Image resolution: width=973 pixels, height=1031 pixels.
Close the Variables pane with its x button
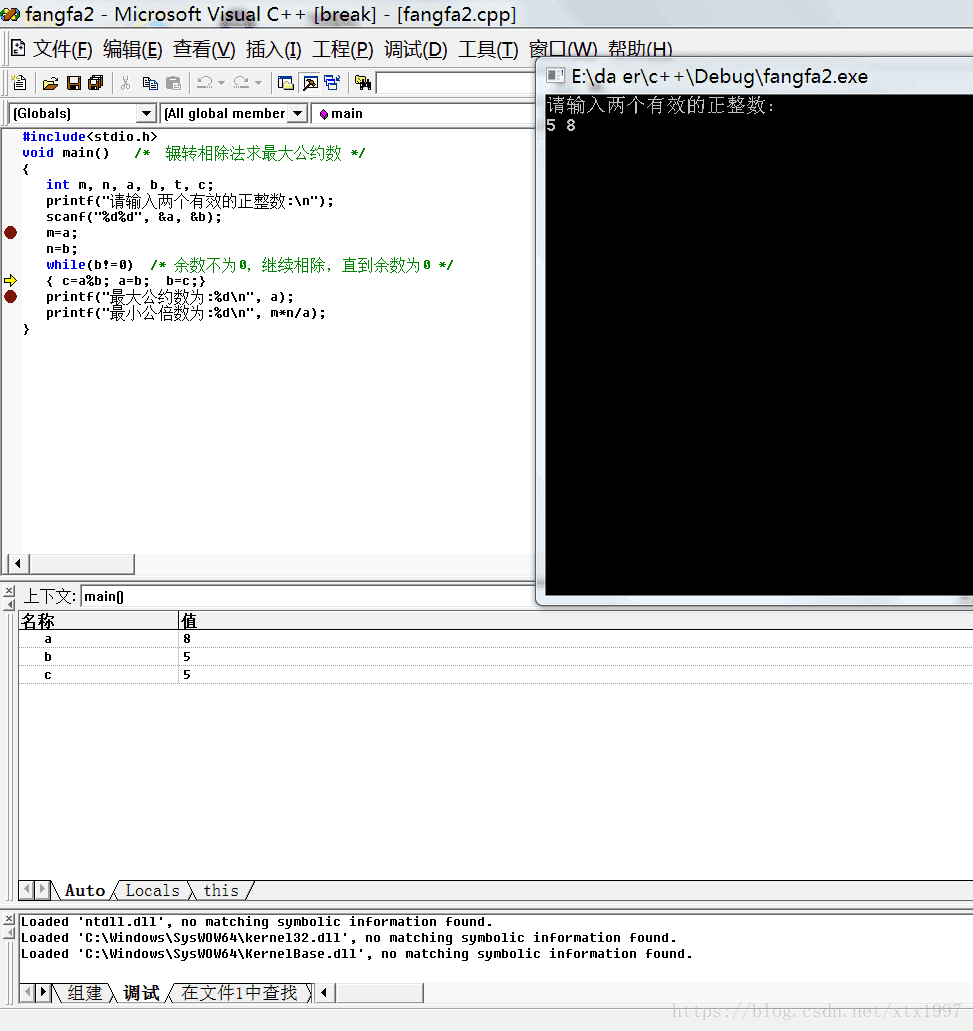point(9,591)
